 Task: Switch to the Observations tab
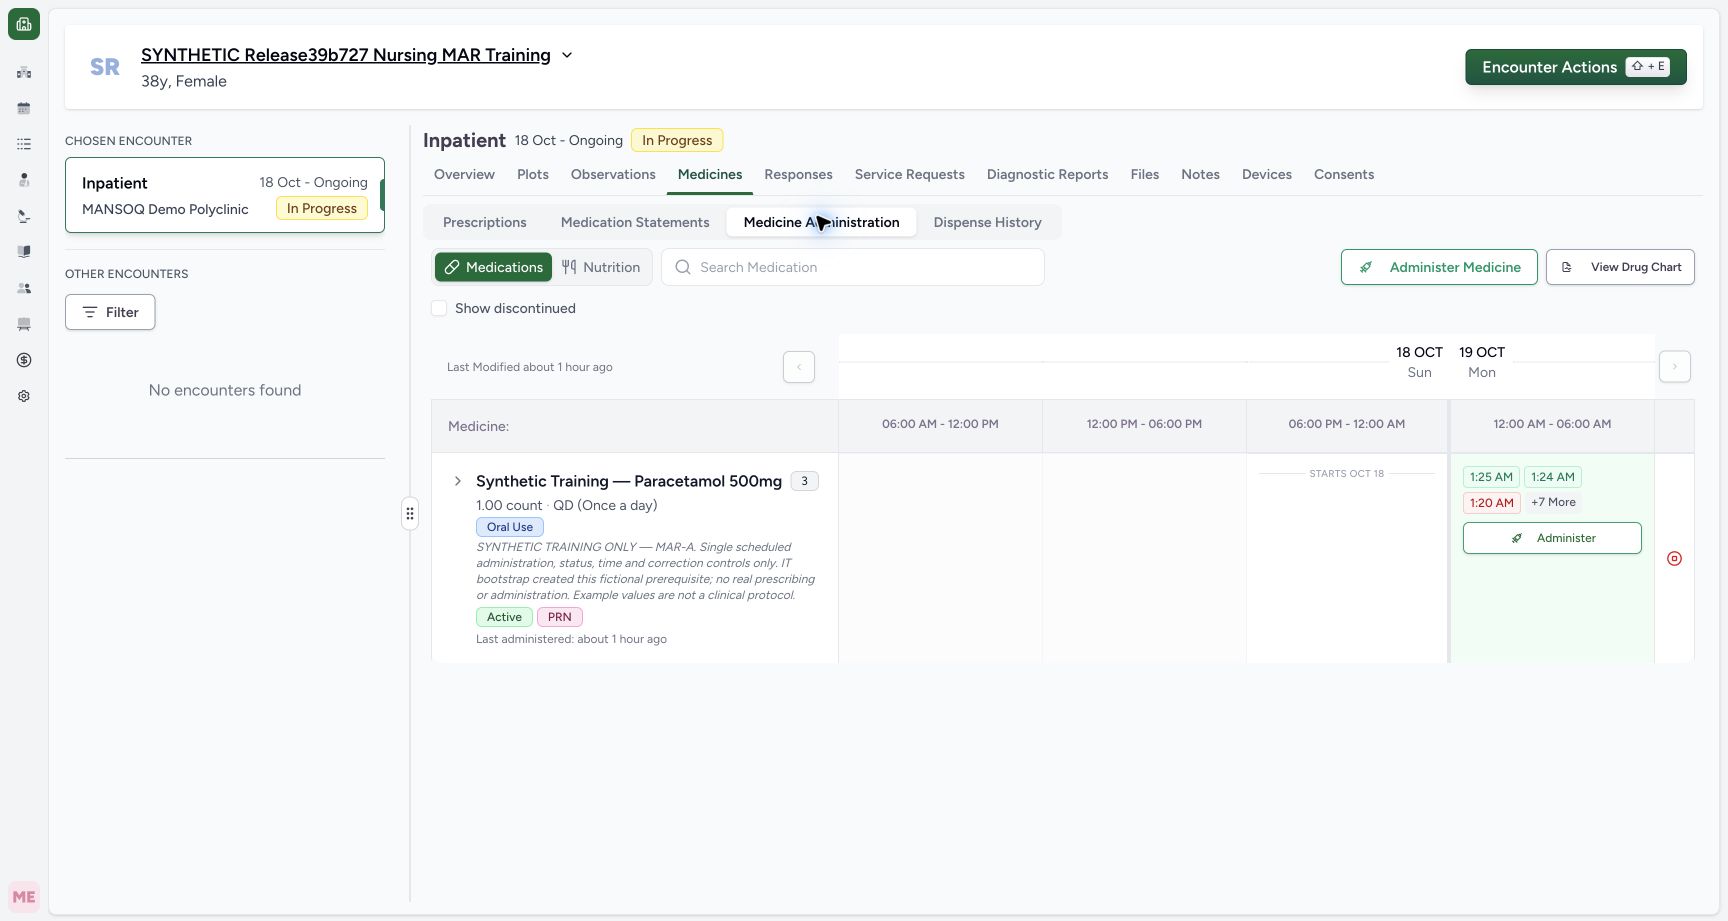click(x=613, y=174)
